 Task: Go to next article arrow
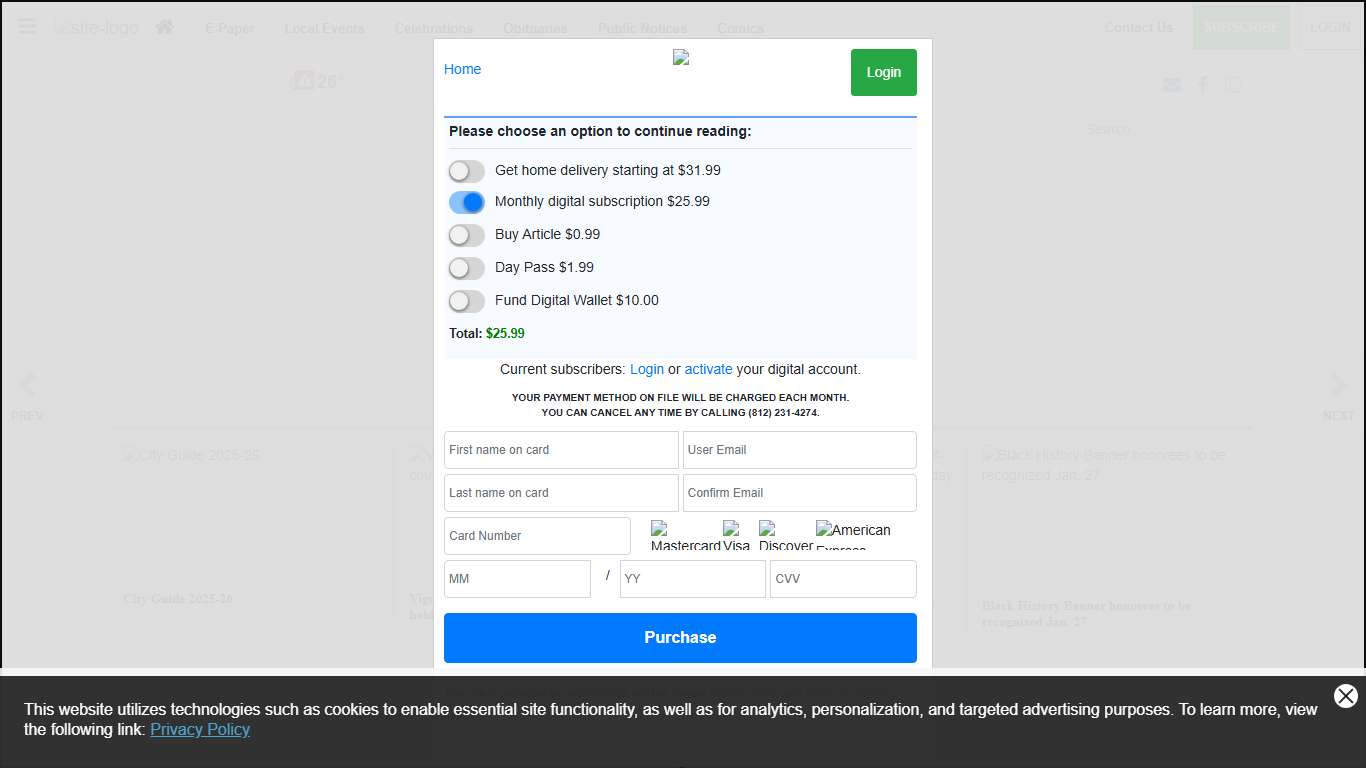pos(1338,385)
